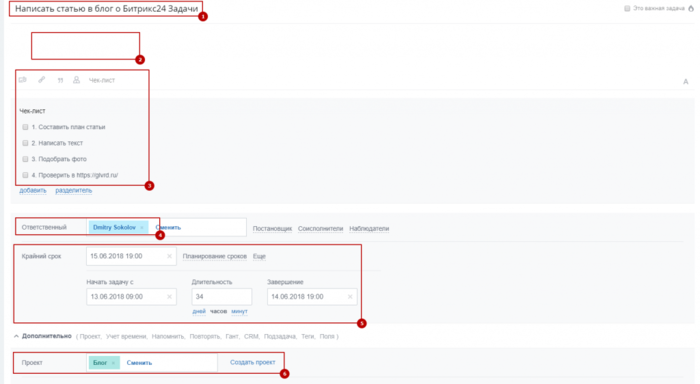The width and height of the screenshot is (700, 384).
Task: Click the quote icon in editor toolbar
Action: pyautogui.click(x=60, y=80)
